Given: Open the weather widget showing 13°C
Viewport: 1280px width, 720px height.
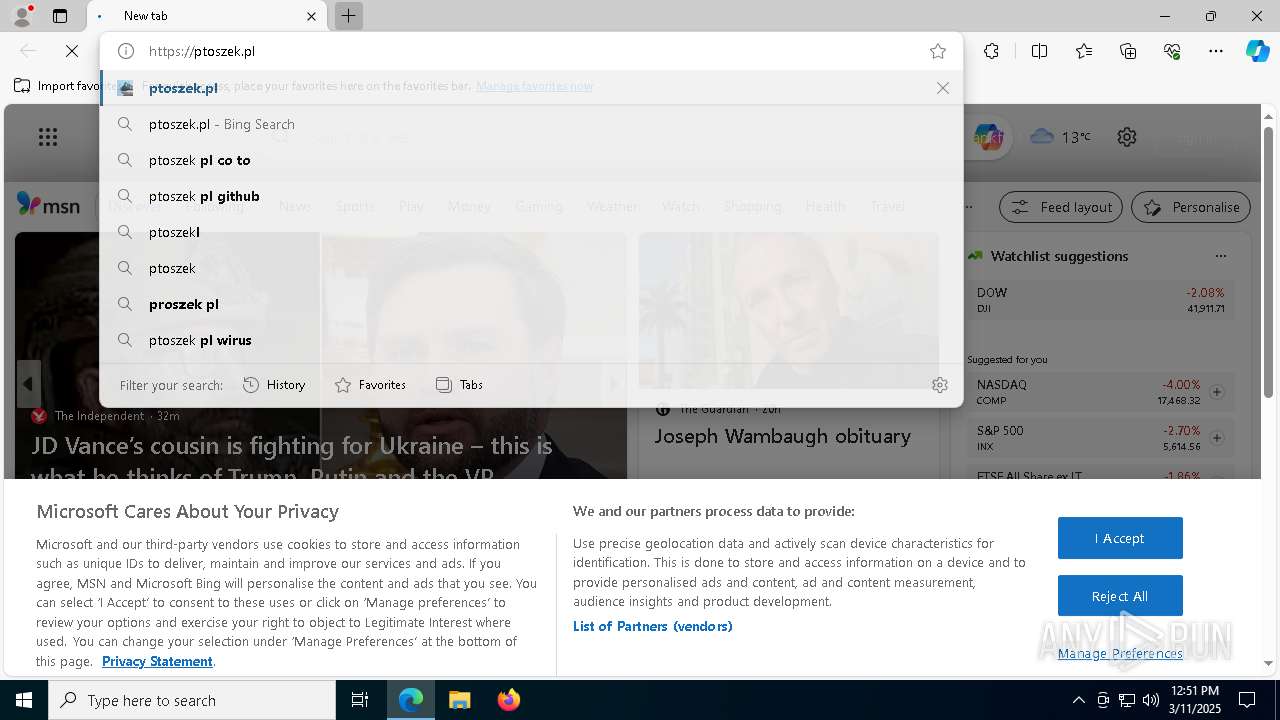Looking at the screenshot, I should click(1060, 137).
